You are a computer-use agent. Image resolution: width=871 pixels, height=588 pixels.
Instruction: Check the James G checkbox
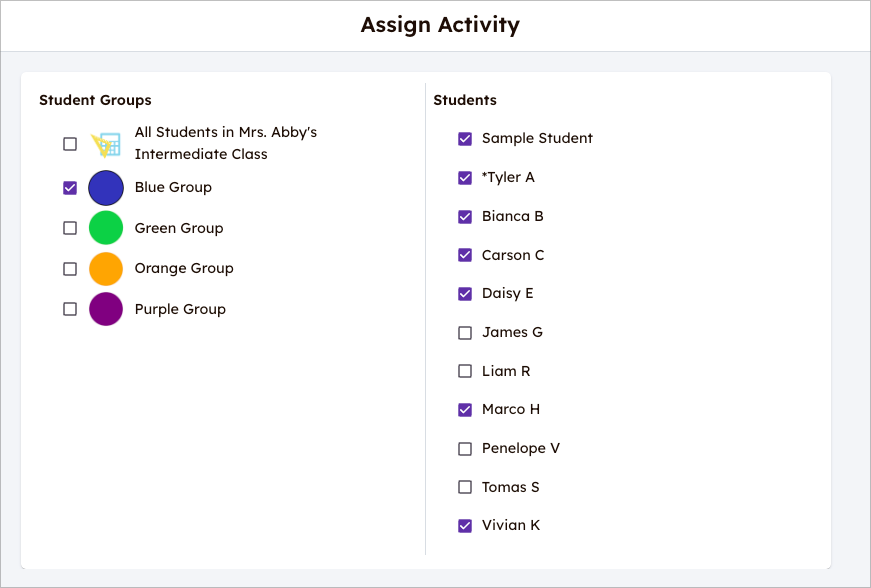tap(464, 332)
